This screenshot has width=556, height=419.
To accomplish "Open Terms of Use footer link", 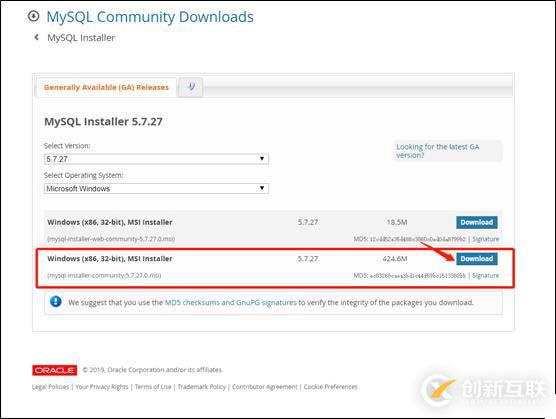I will coord(153,387).
